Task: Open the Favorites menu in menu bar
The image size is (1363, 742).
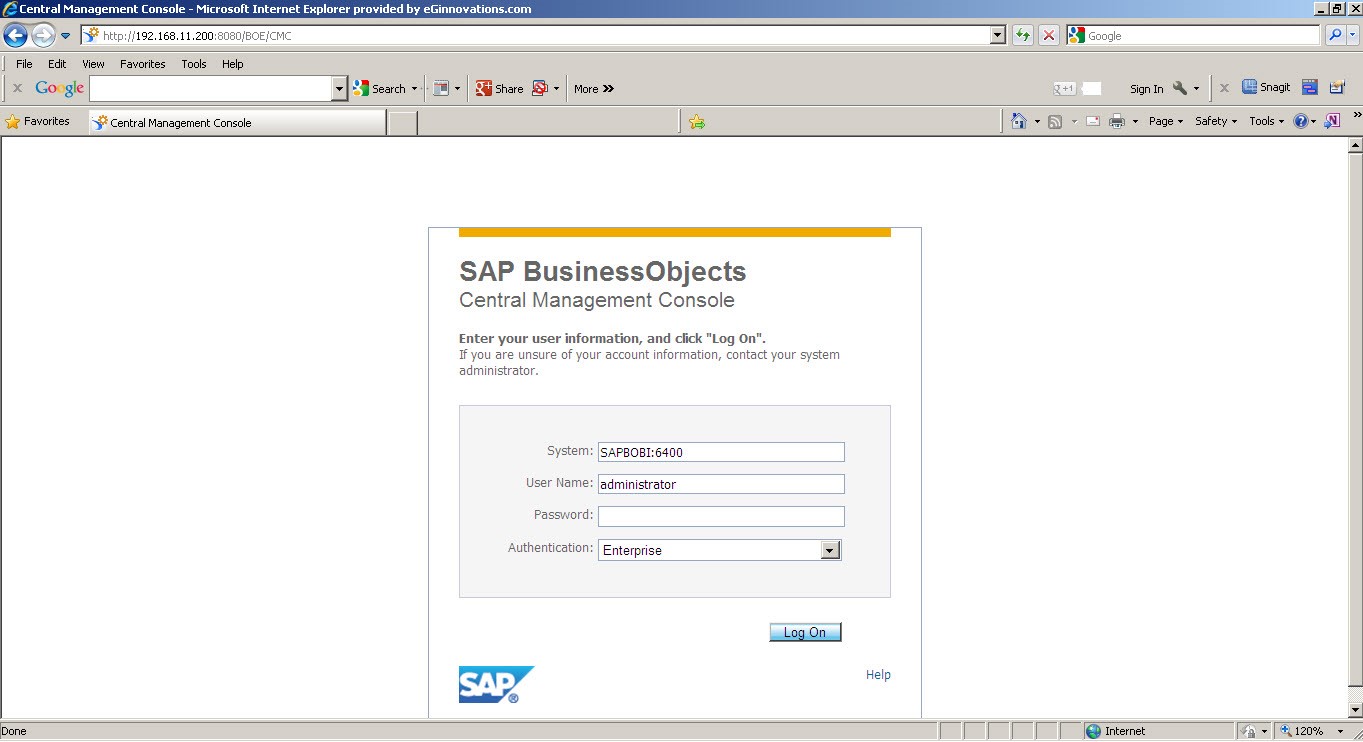Action: point(143,63)
